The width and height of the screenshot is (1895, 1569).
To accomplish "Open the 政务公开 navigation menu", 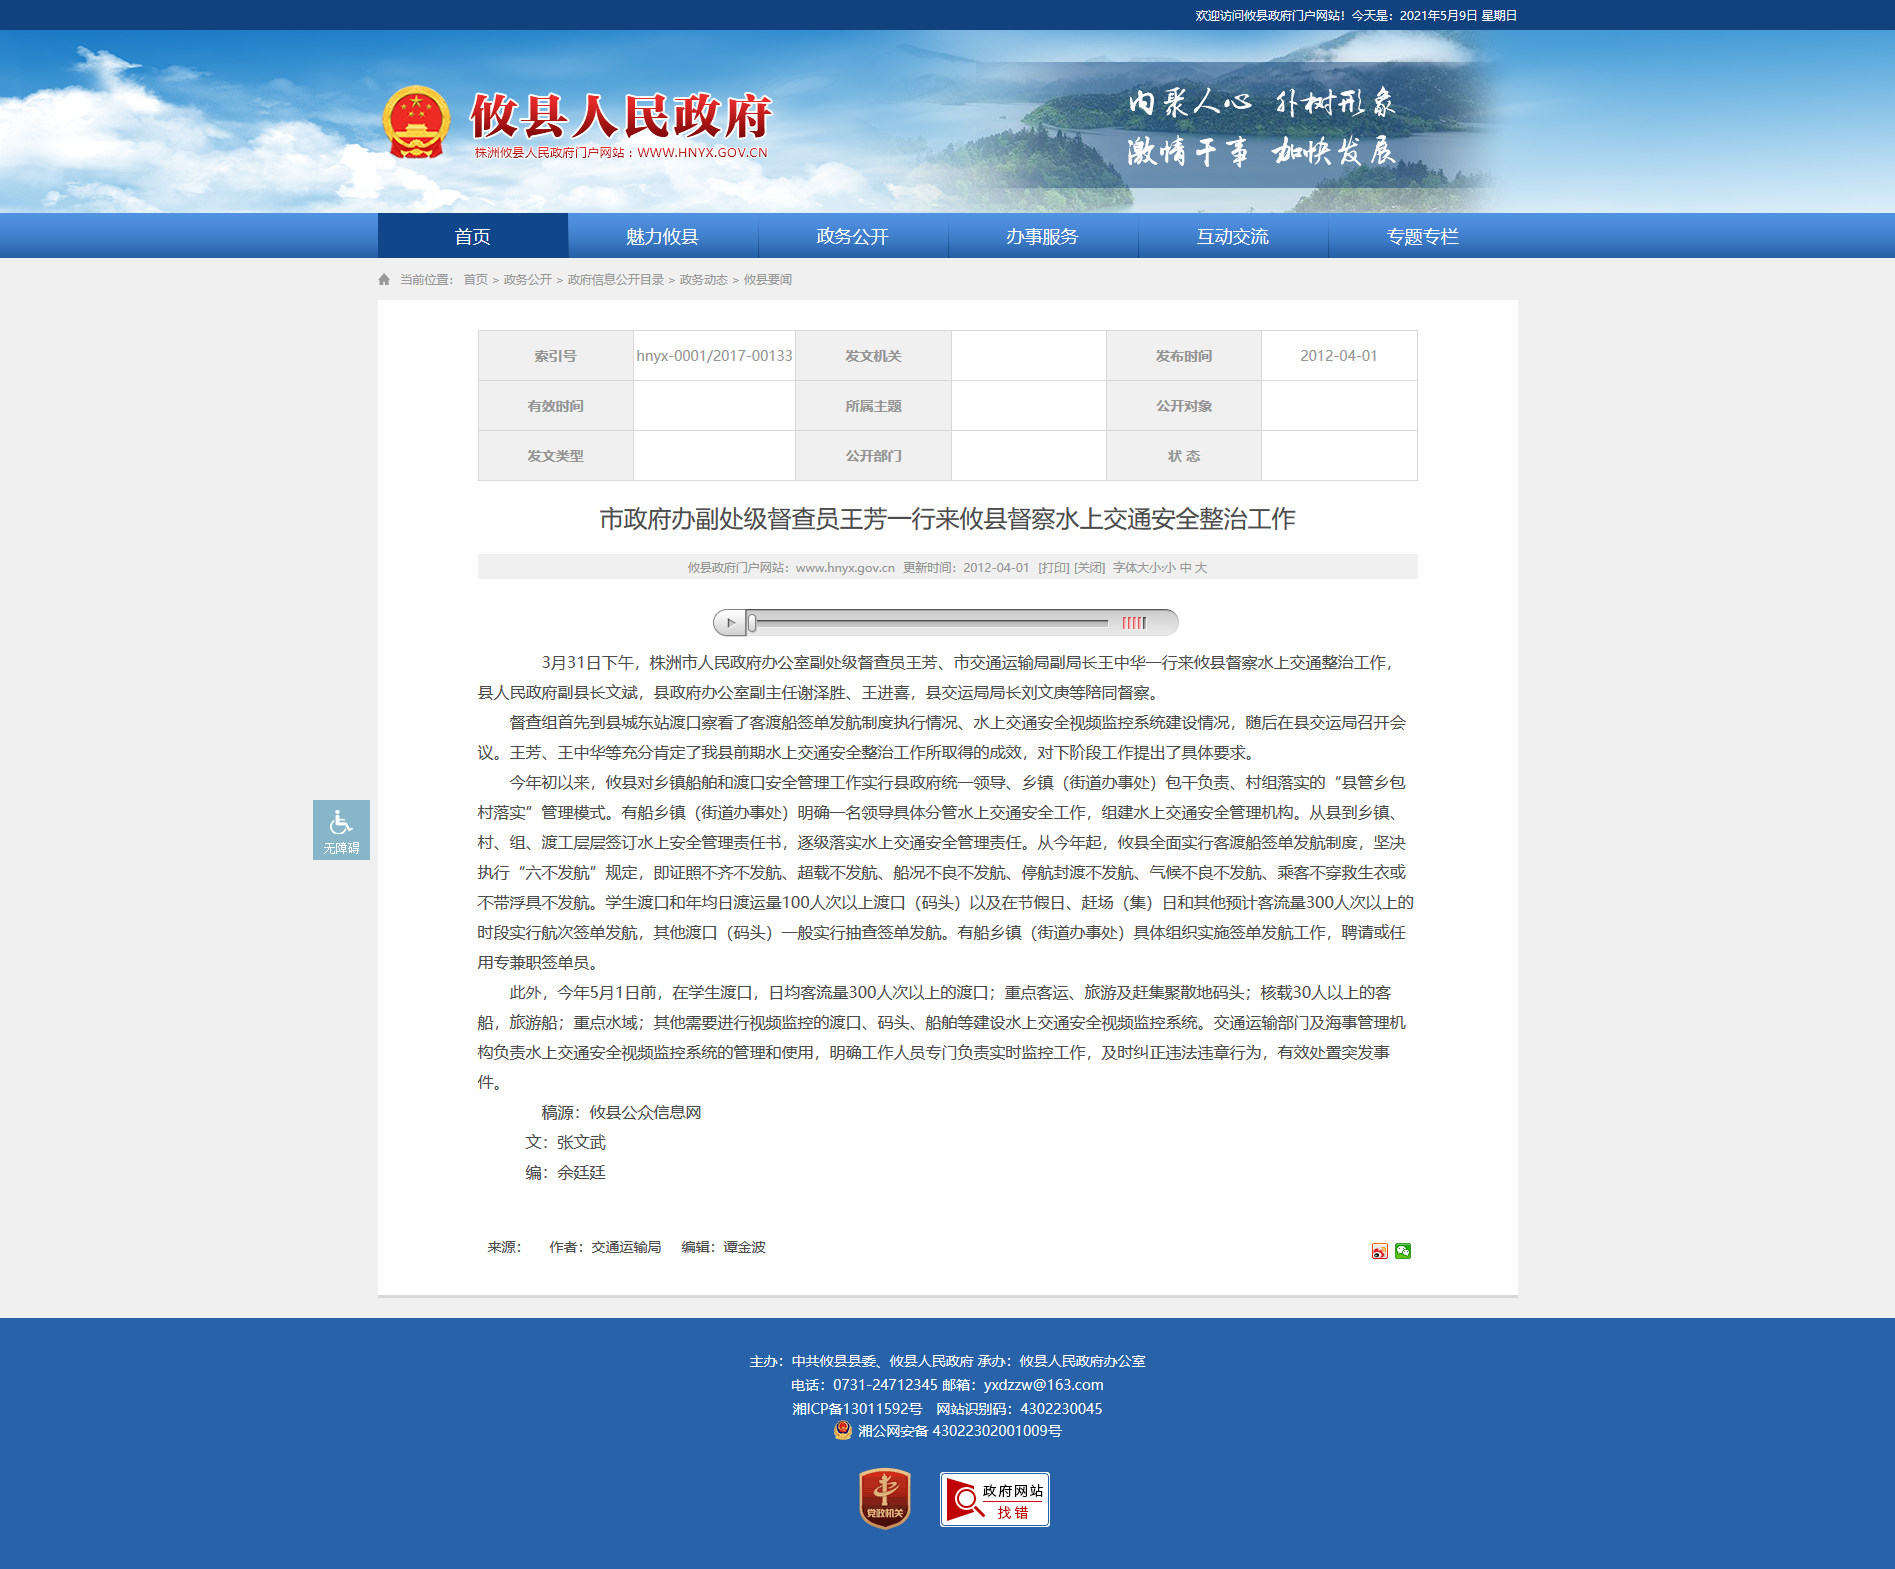I will [x=852, y=236].
